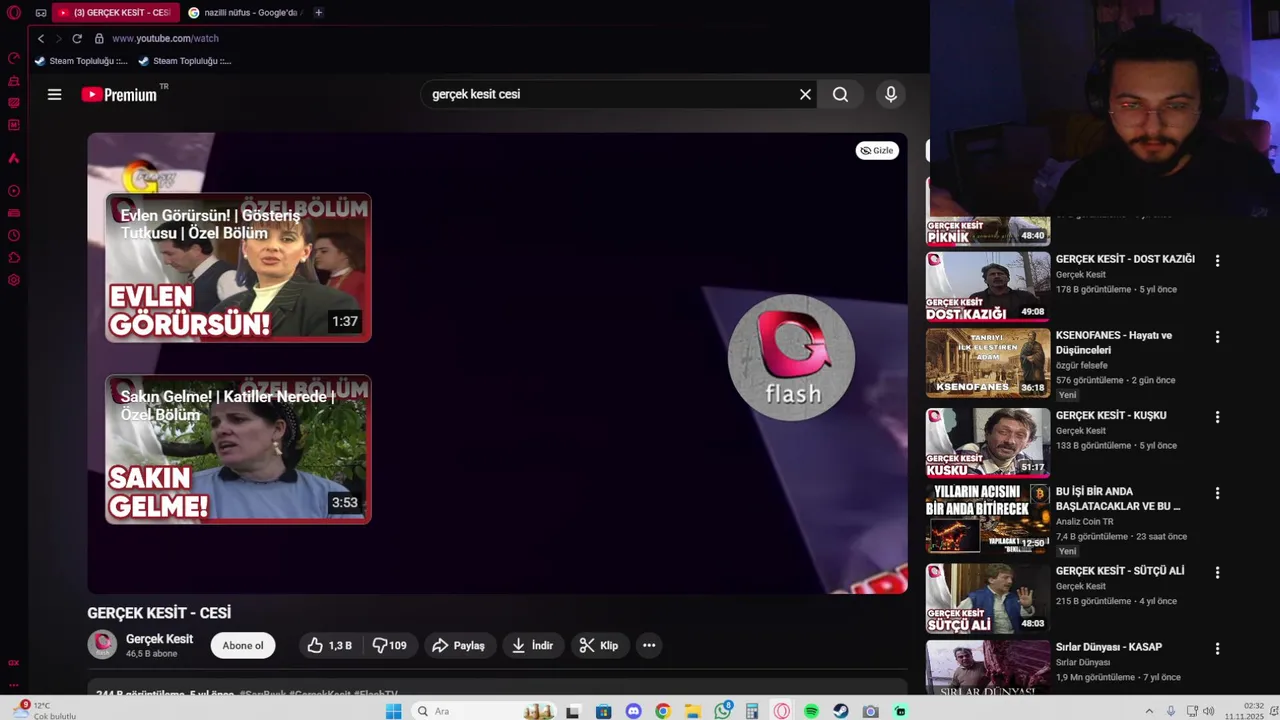This screenshot has height=720, width=1280.
Task: Reload the current page
Action: click(x=77, y=38)
